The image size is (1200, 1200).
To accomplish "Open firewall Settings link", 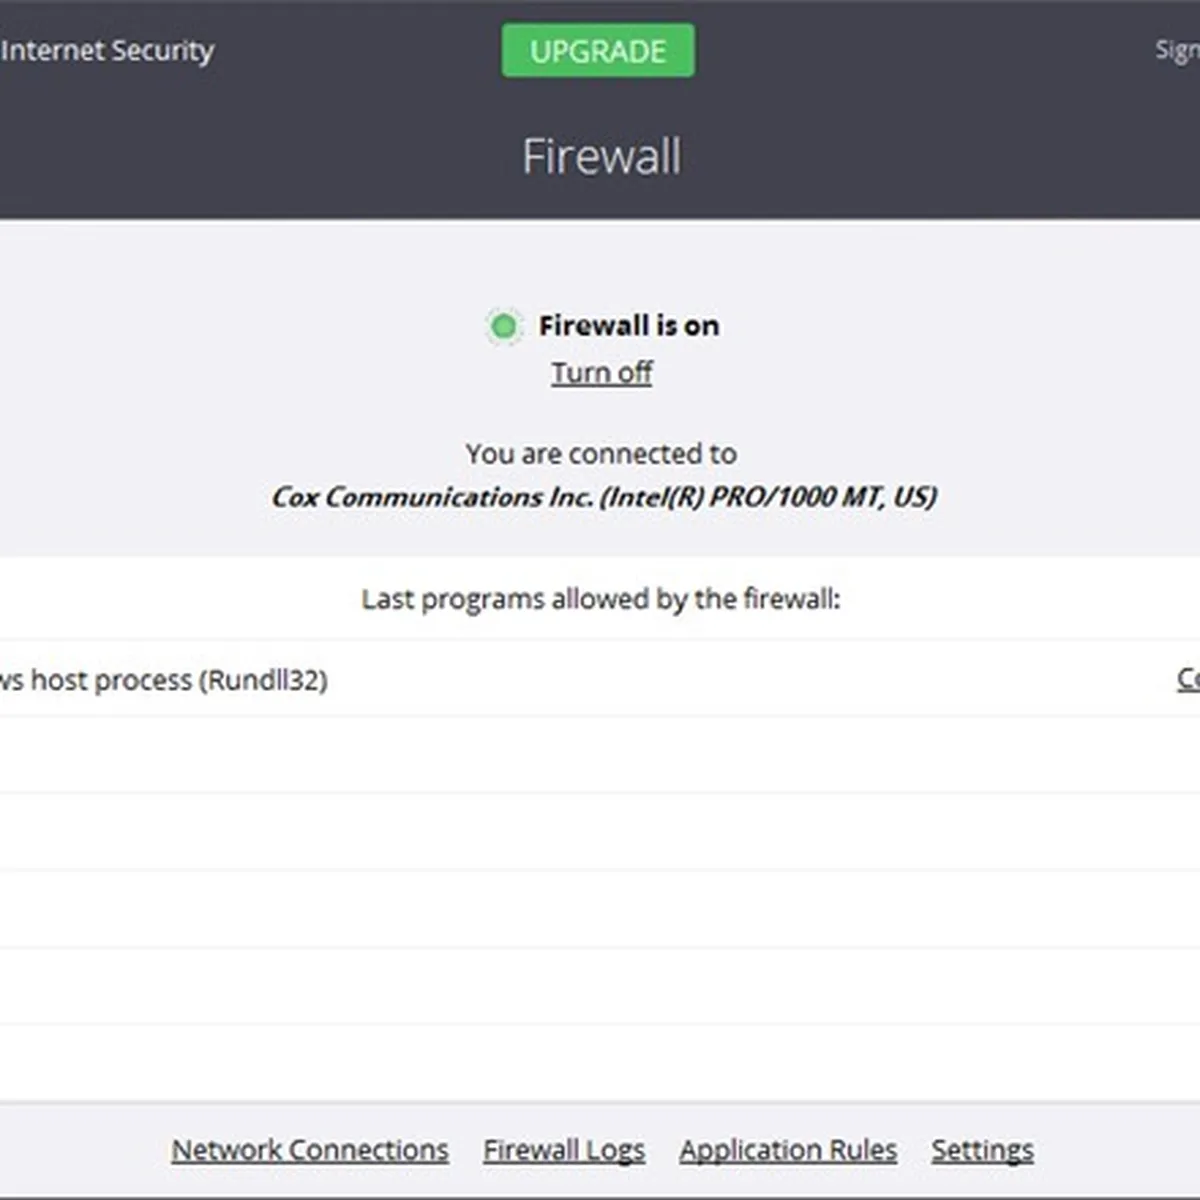I will (982, 1150).
